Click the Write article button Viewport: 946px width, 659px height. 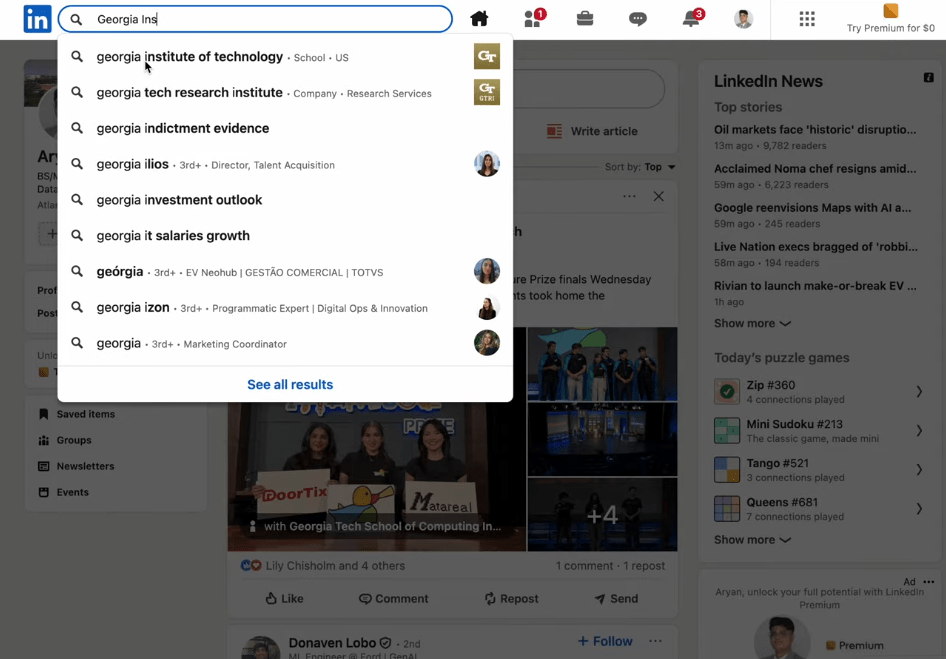click(x=592, y=131)
